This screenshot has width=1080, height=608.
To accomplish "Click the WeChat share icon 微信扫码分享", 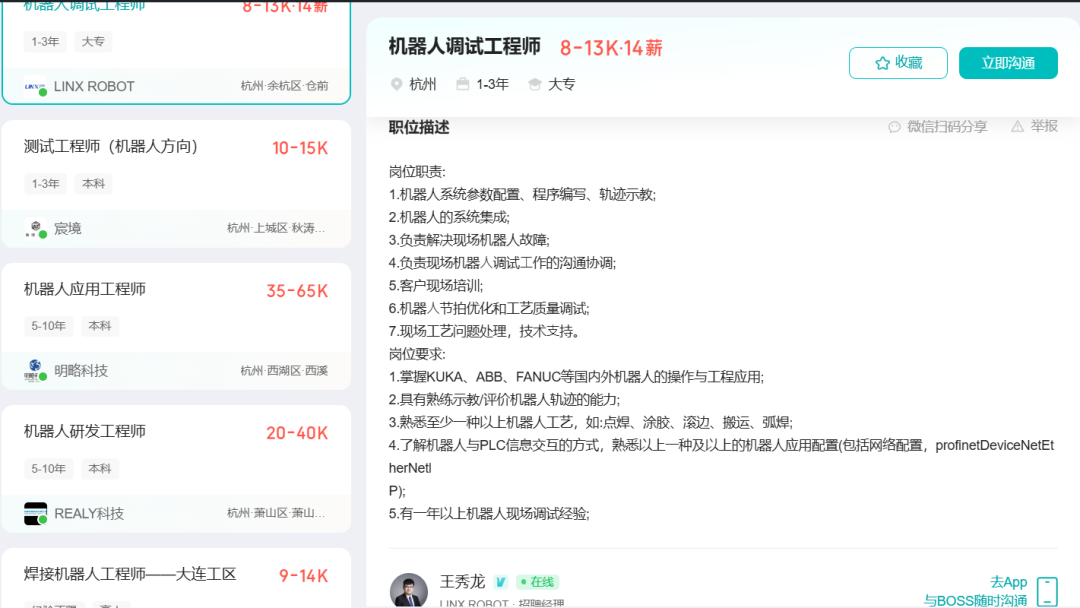I will click(894, 127).
